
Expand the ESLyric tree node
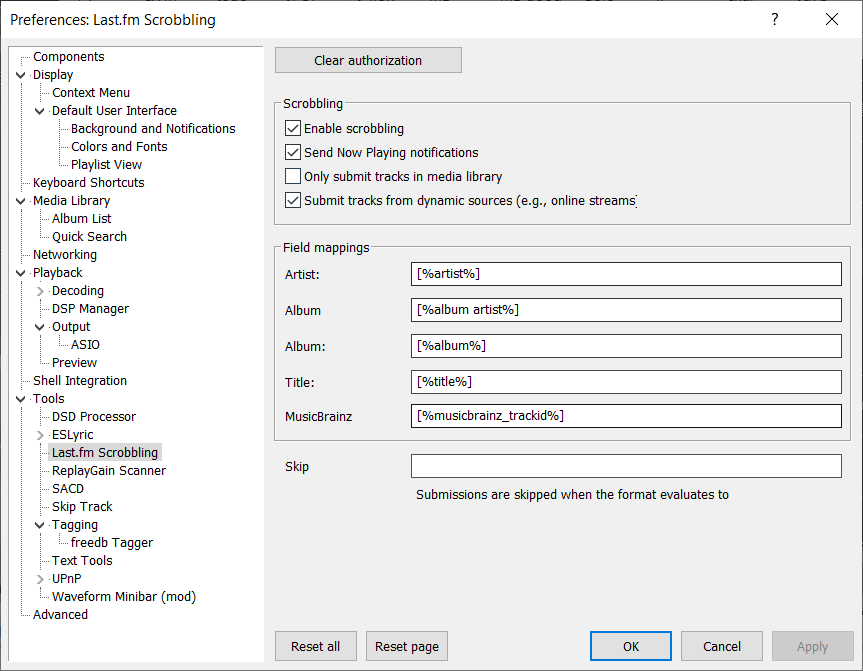click(40, 435)
